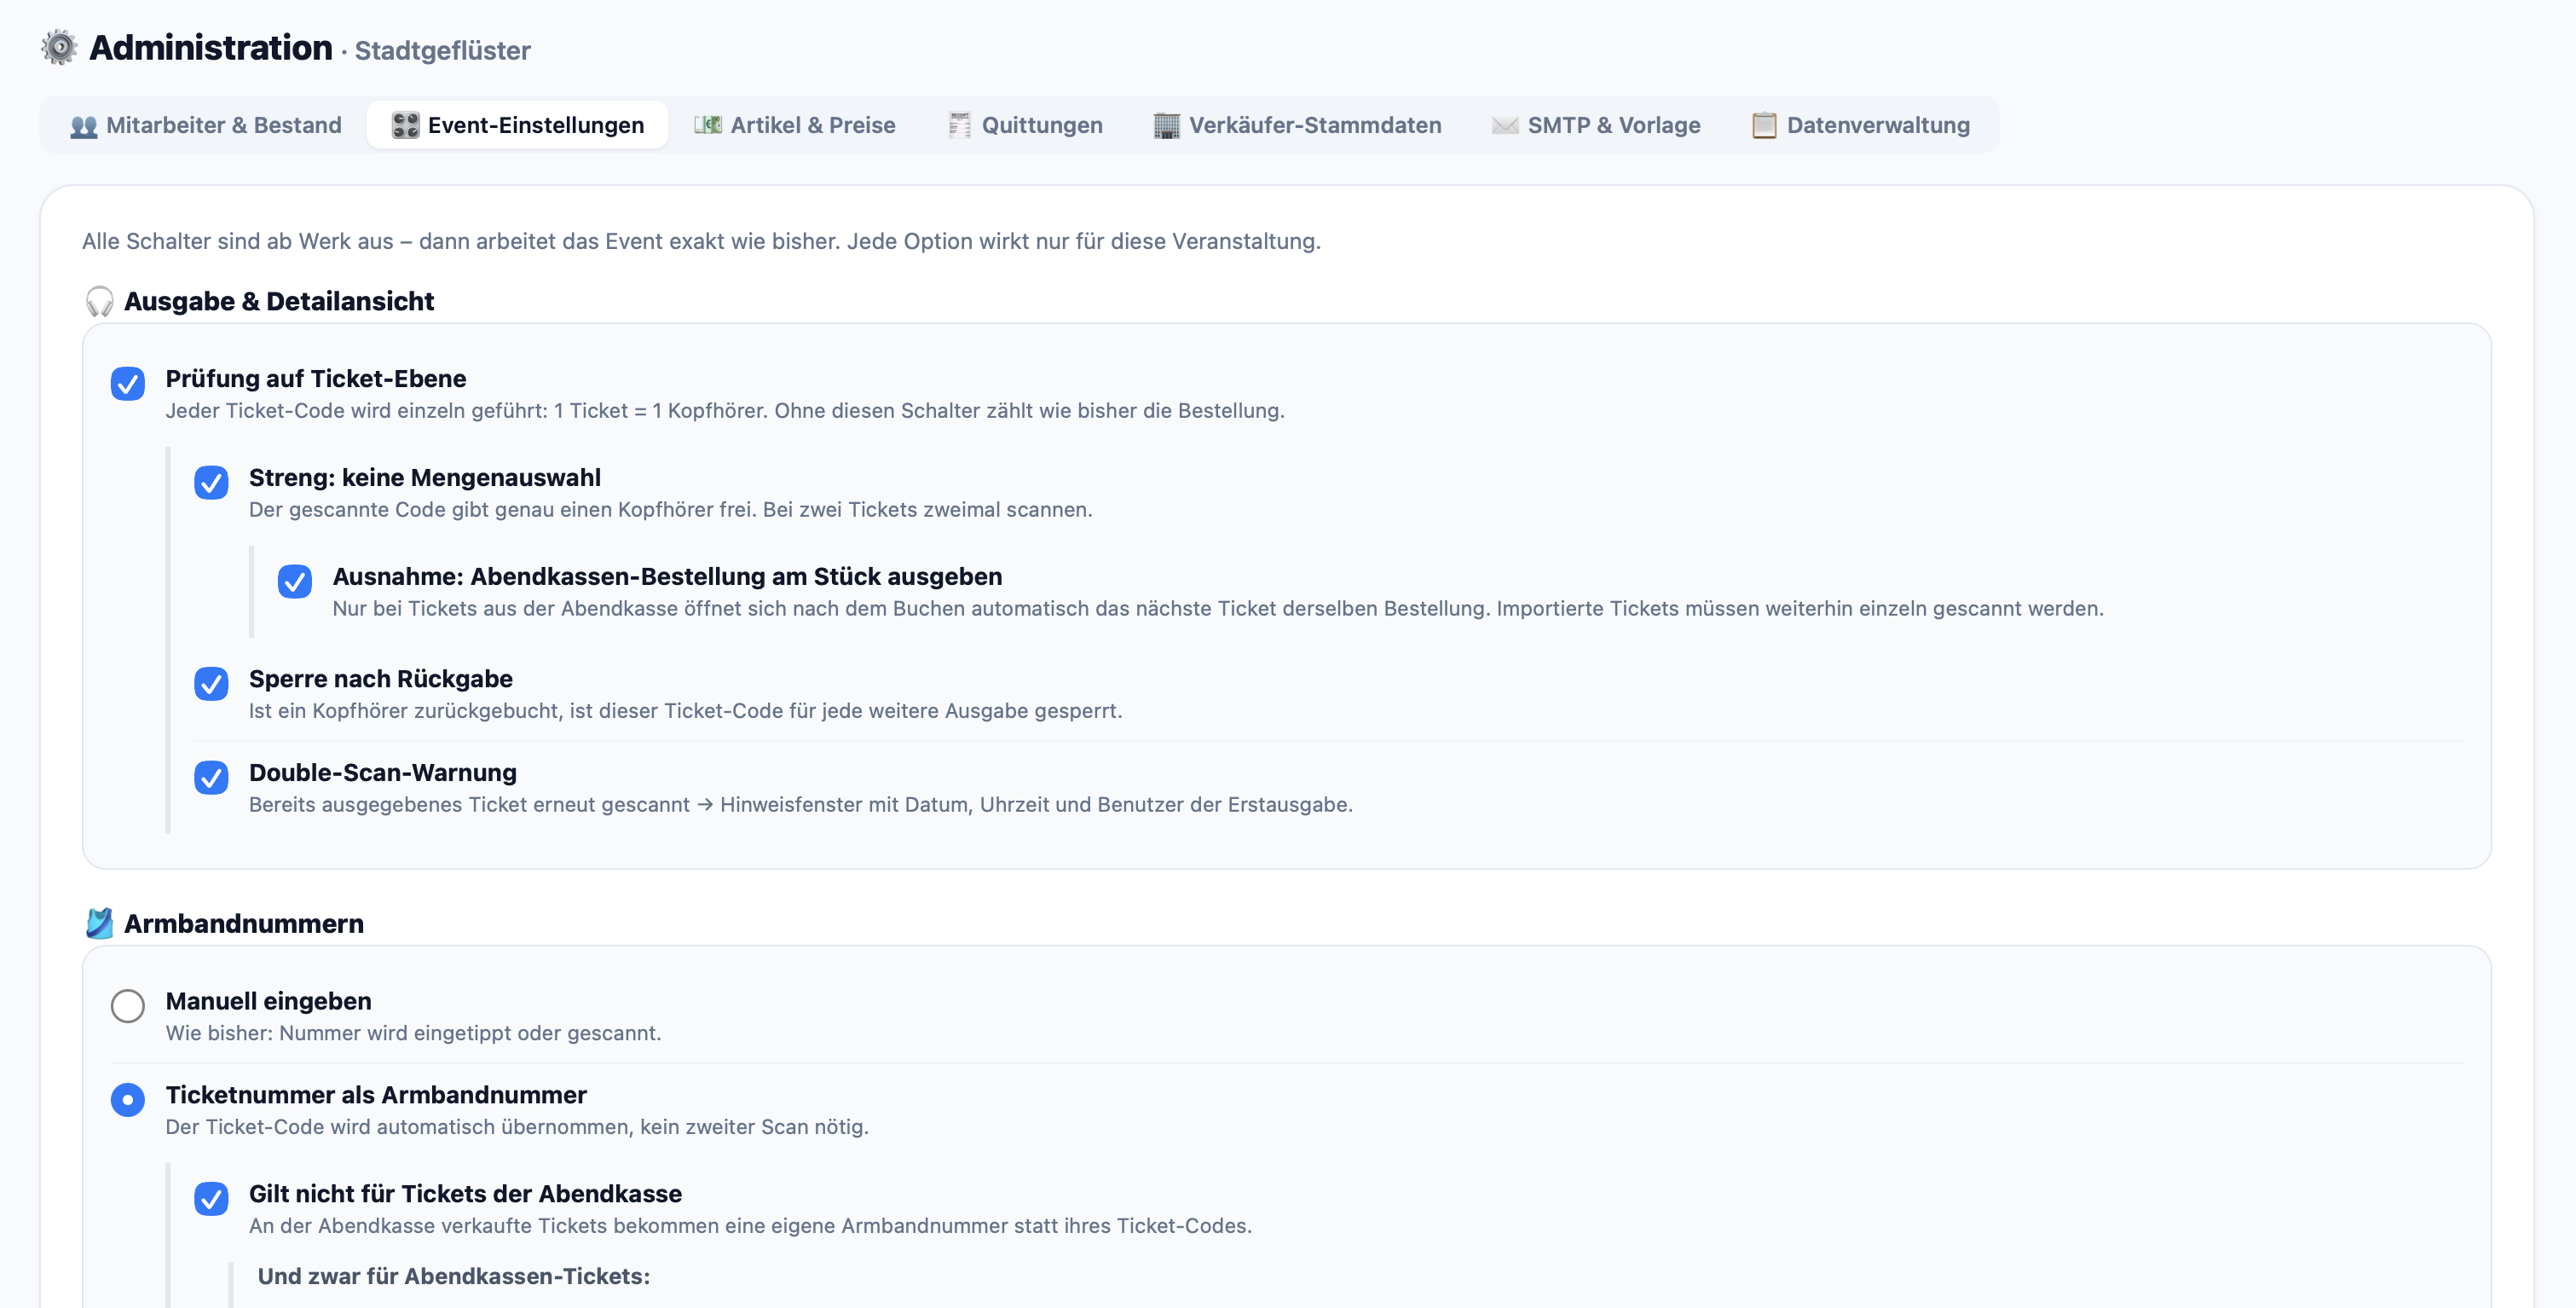Click the Armbandnummern section heading
The image size is (2576, 1308).
tap(244, 923)
